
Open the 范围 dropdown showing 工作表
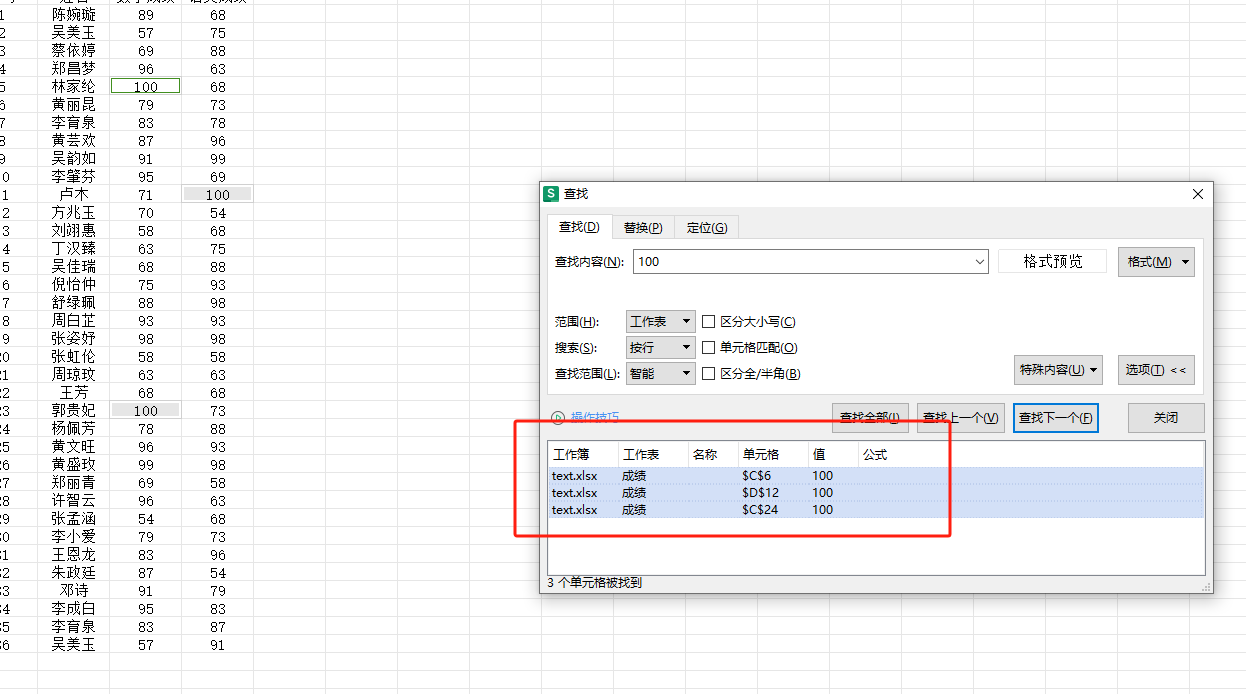point(660,322)
